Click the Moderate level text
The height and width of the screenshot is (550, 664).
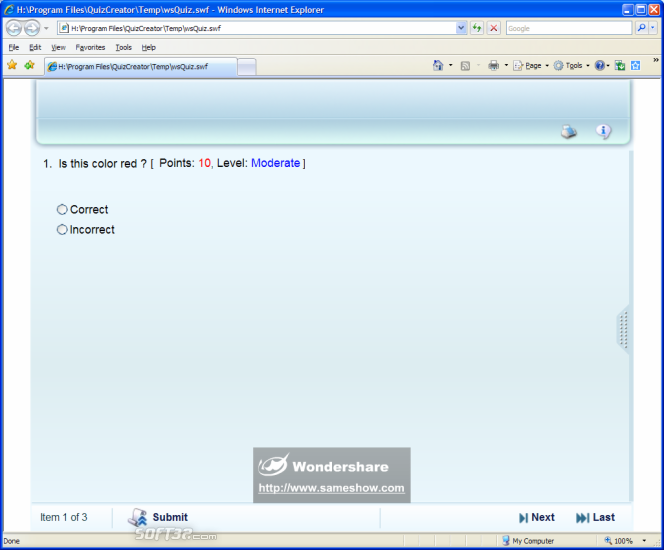tap(275, 163)
